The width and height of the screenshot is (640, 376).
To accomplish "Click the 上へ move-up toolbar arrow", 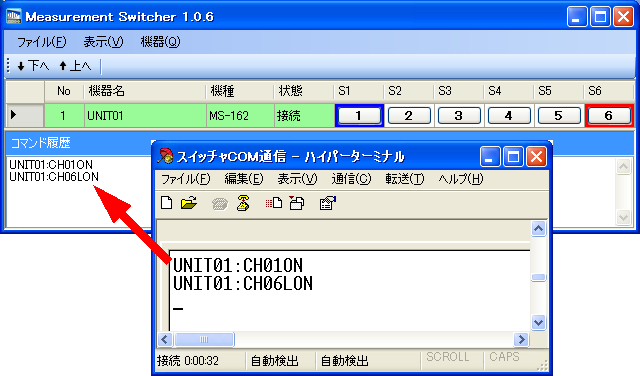I will tap(75, 66).
